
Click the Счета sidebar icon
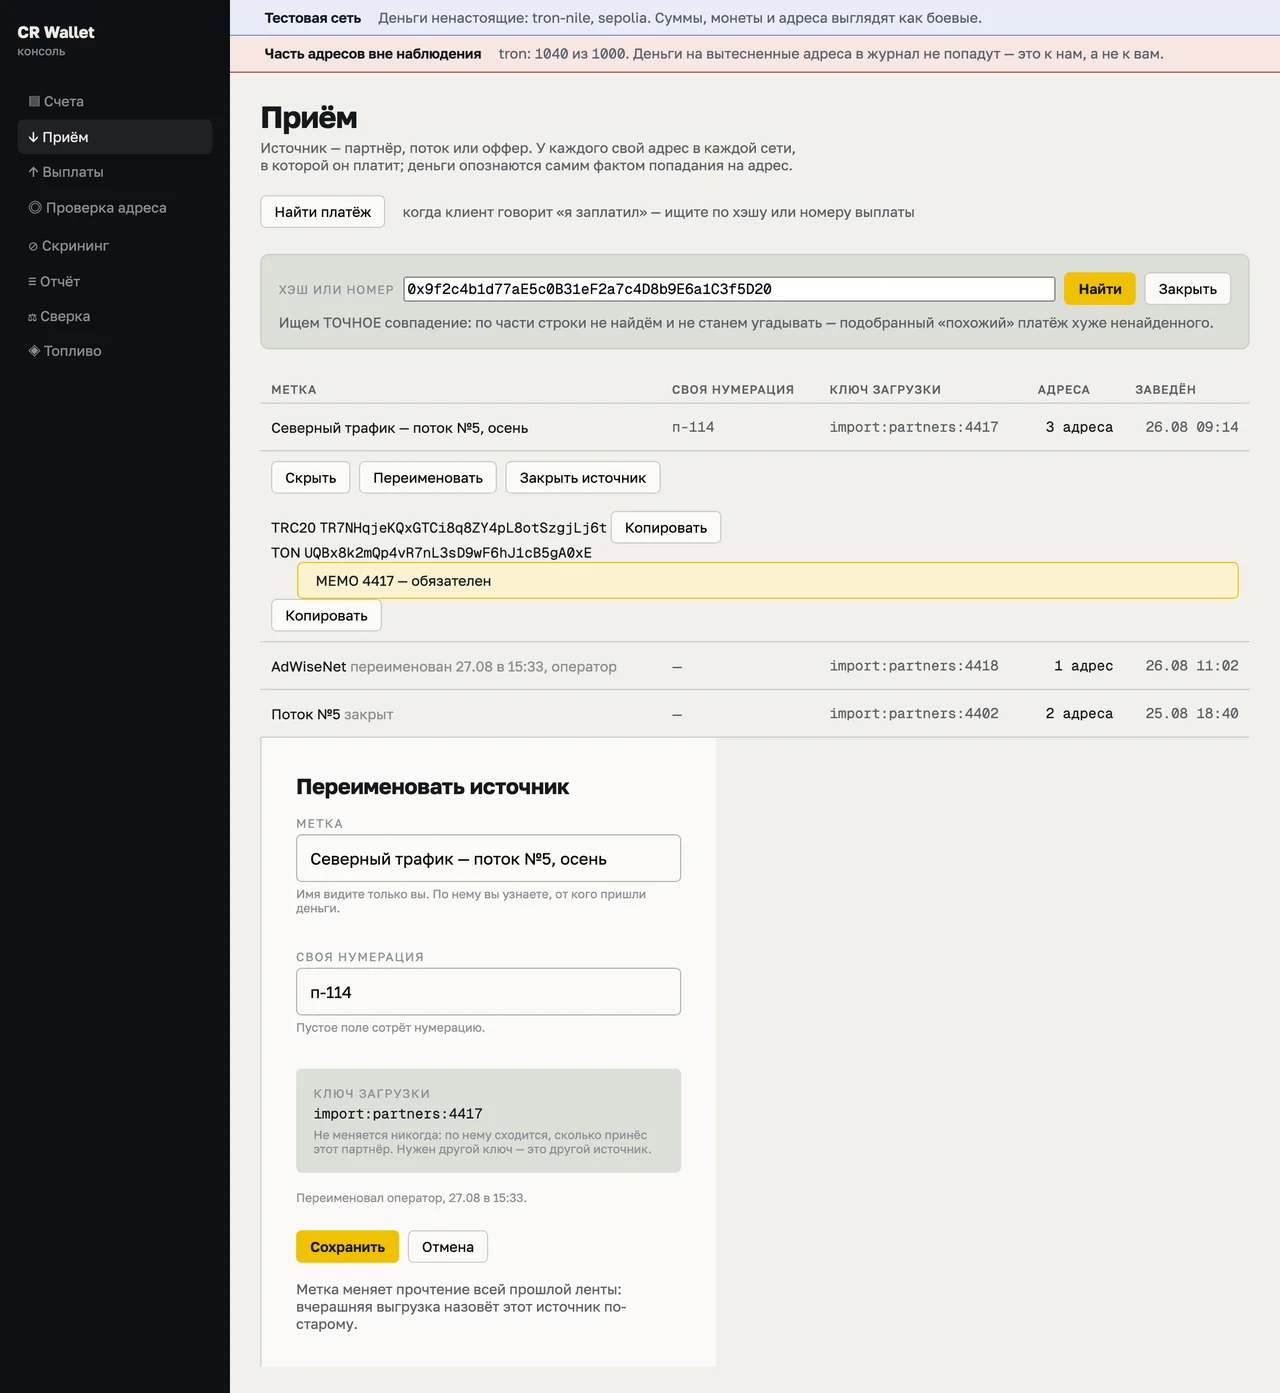coord(34,101)
